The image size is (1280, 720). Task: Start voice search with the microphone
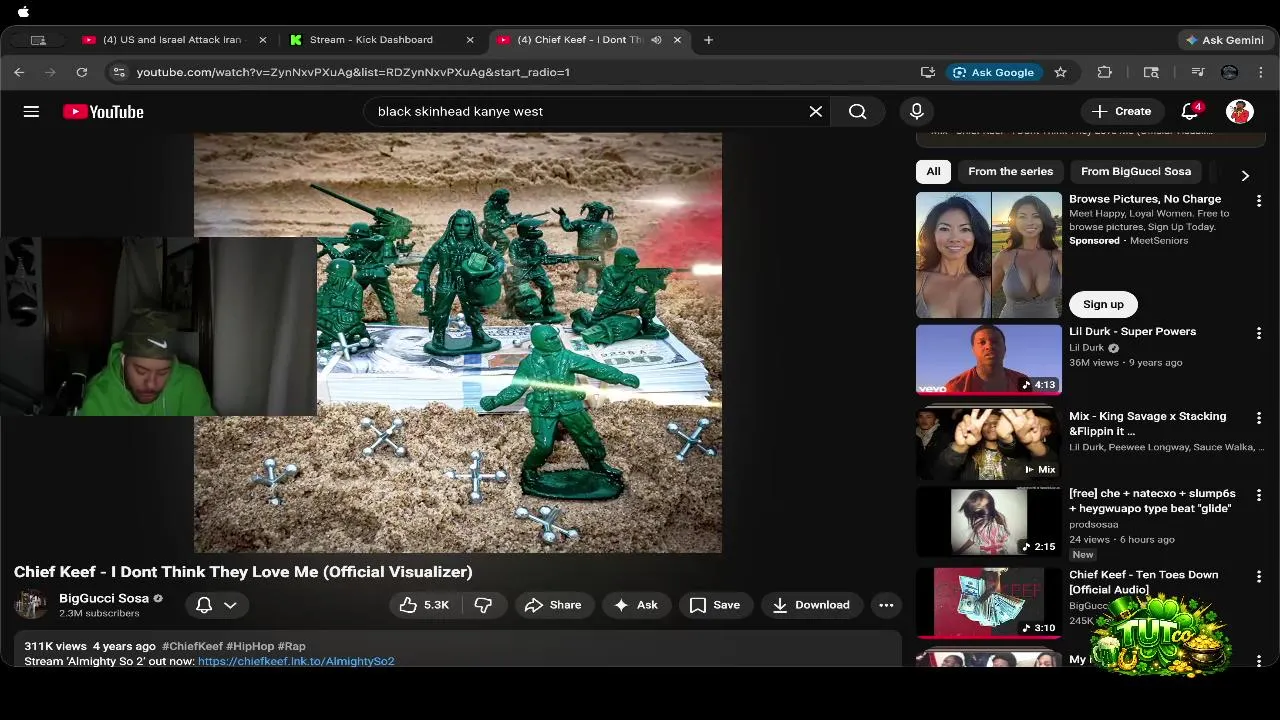[x=917, y=111]
